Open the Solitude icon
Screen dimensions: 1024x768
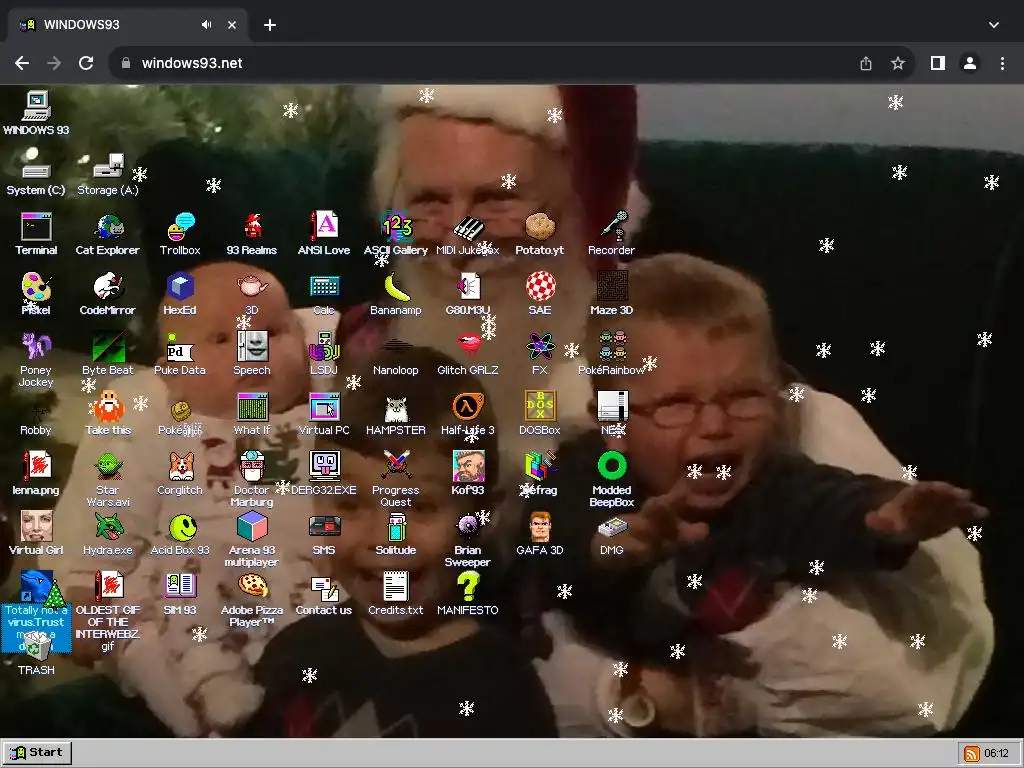[x=396, y=534]
